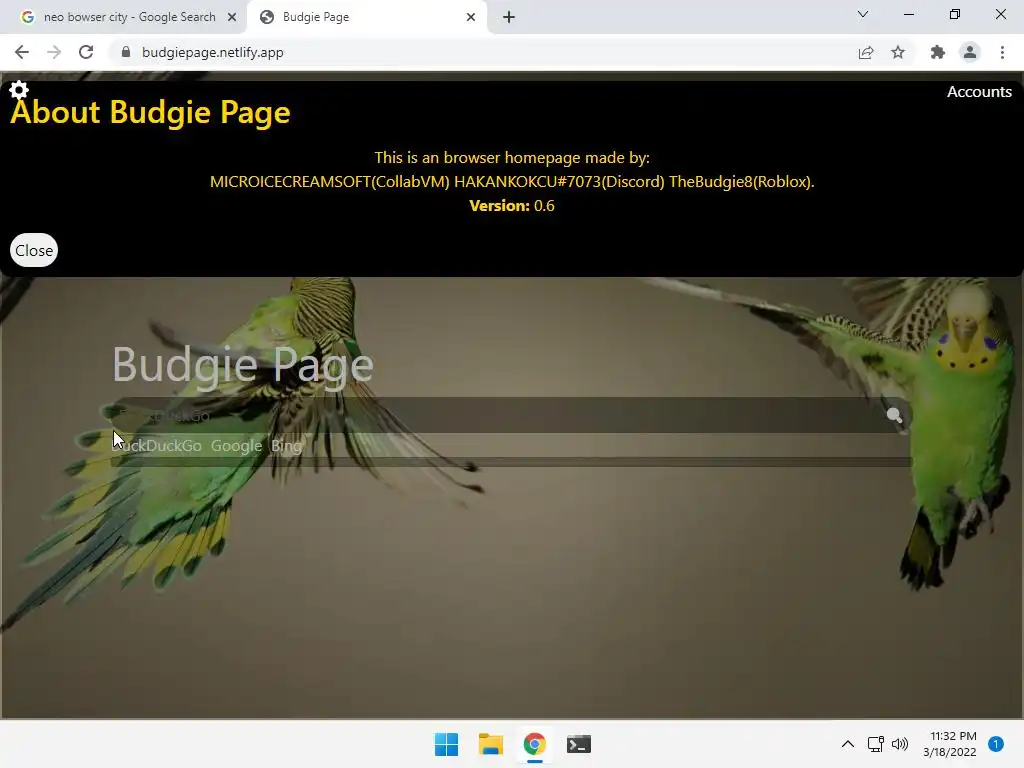This screenshot has height=768, width=1024.
Task: Click 'This is an browser homepage' text
Action: point(512,157)
